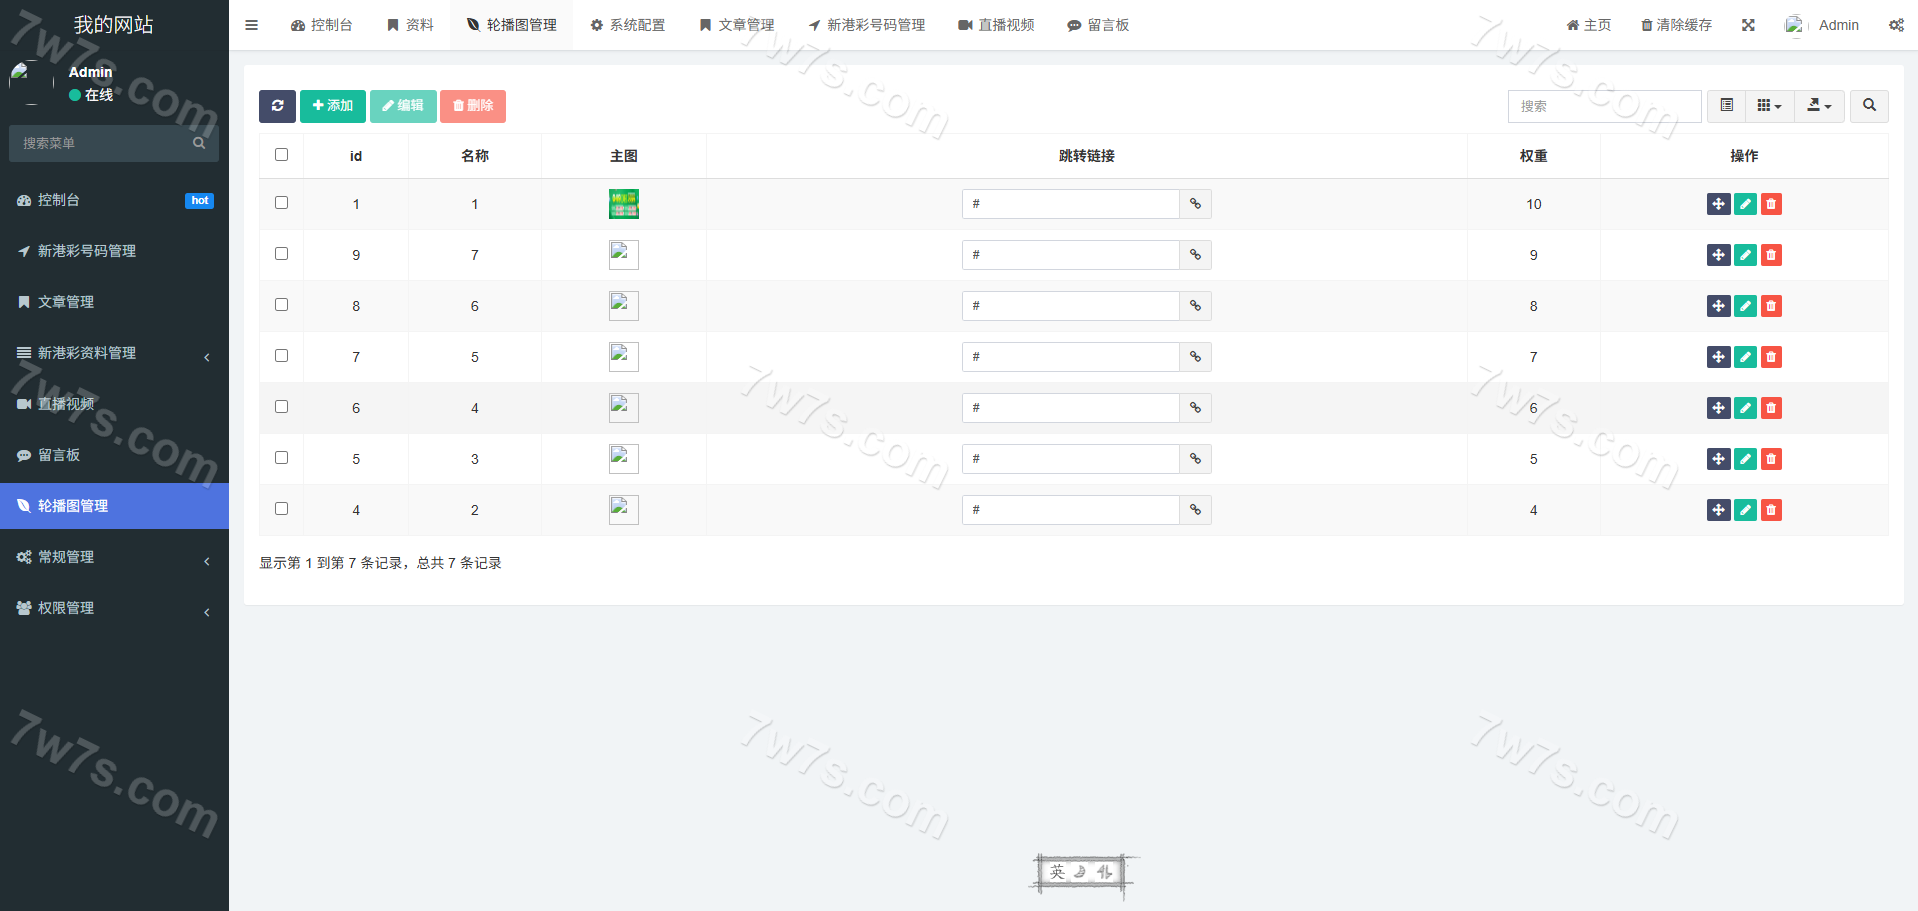Click the magnifier search button at table right
This screenshot has height=911, width=1918.
click(x=1869, y=106)
